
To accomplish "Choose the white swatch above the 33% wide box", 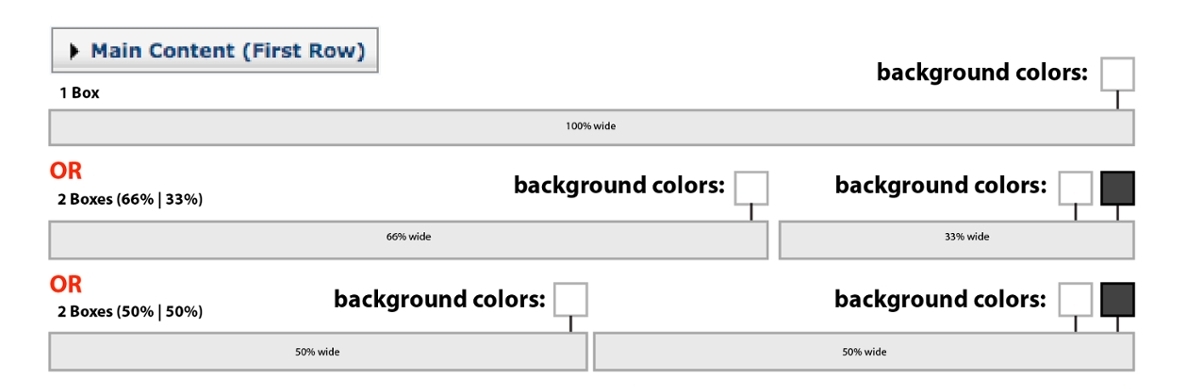I will [1075, 188].
